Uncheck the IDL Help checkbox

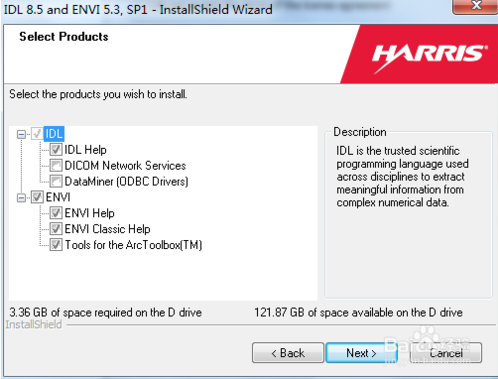coord(56,150)
